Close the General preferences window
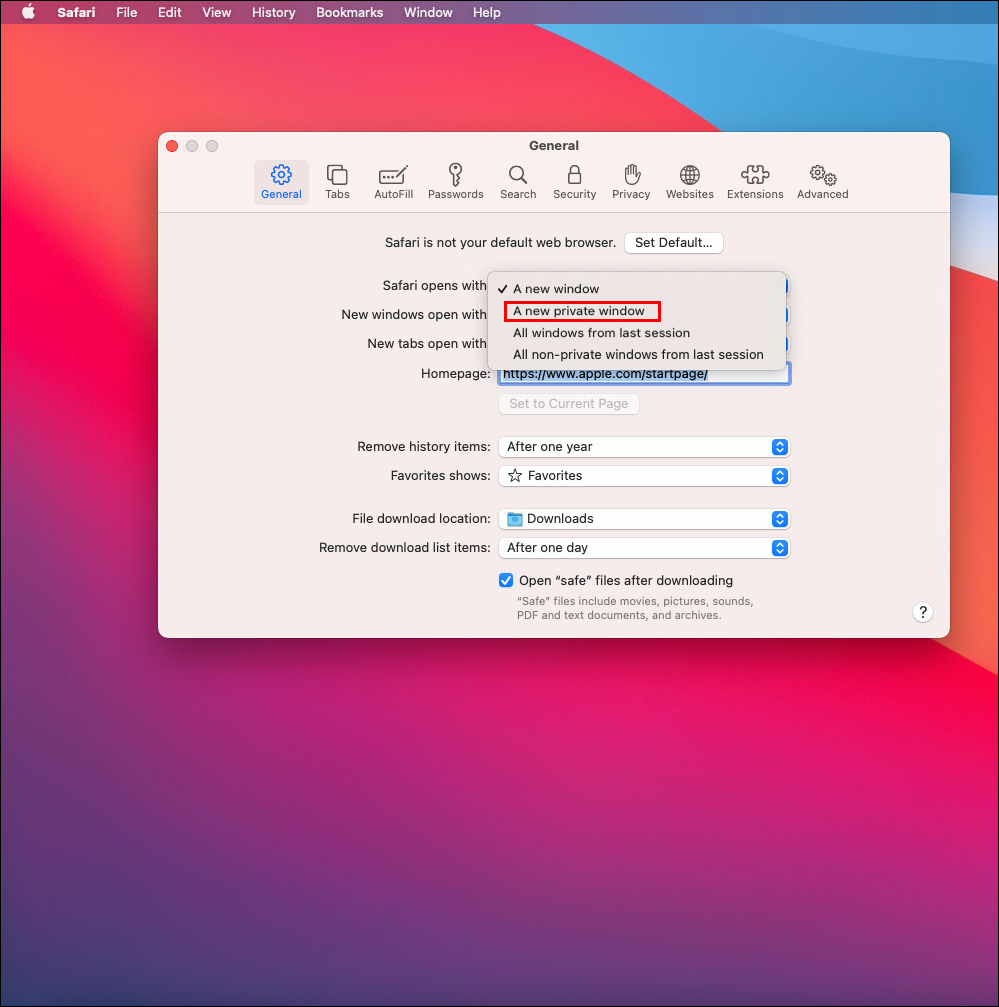Image resolution: width=999 pixels, height=1007 pixels. [x=172, y=146]
